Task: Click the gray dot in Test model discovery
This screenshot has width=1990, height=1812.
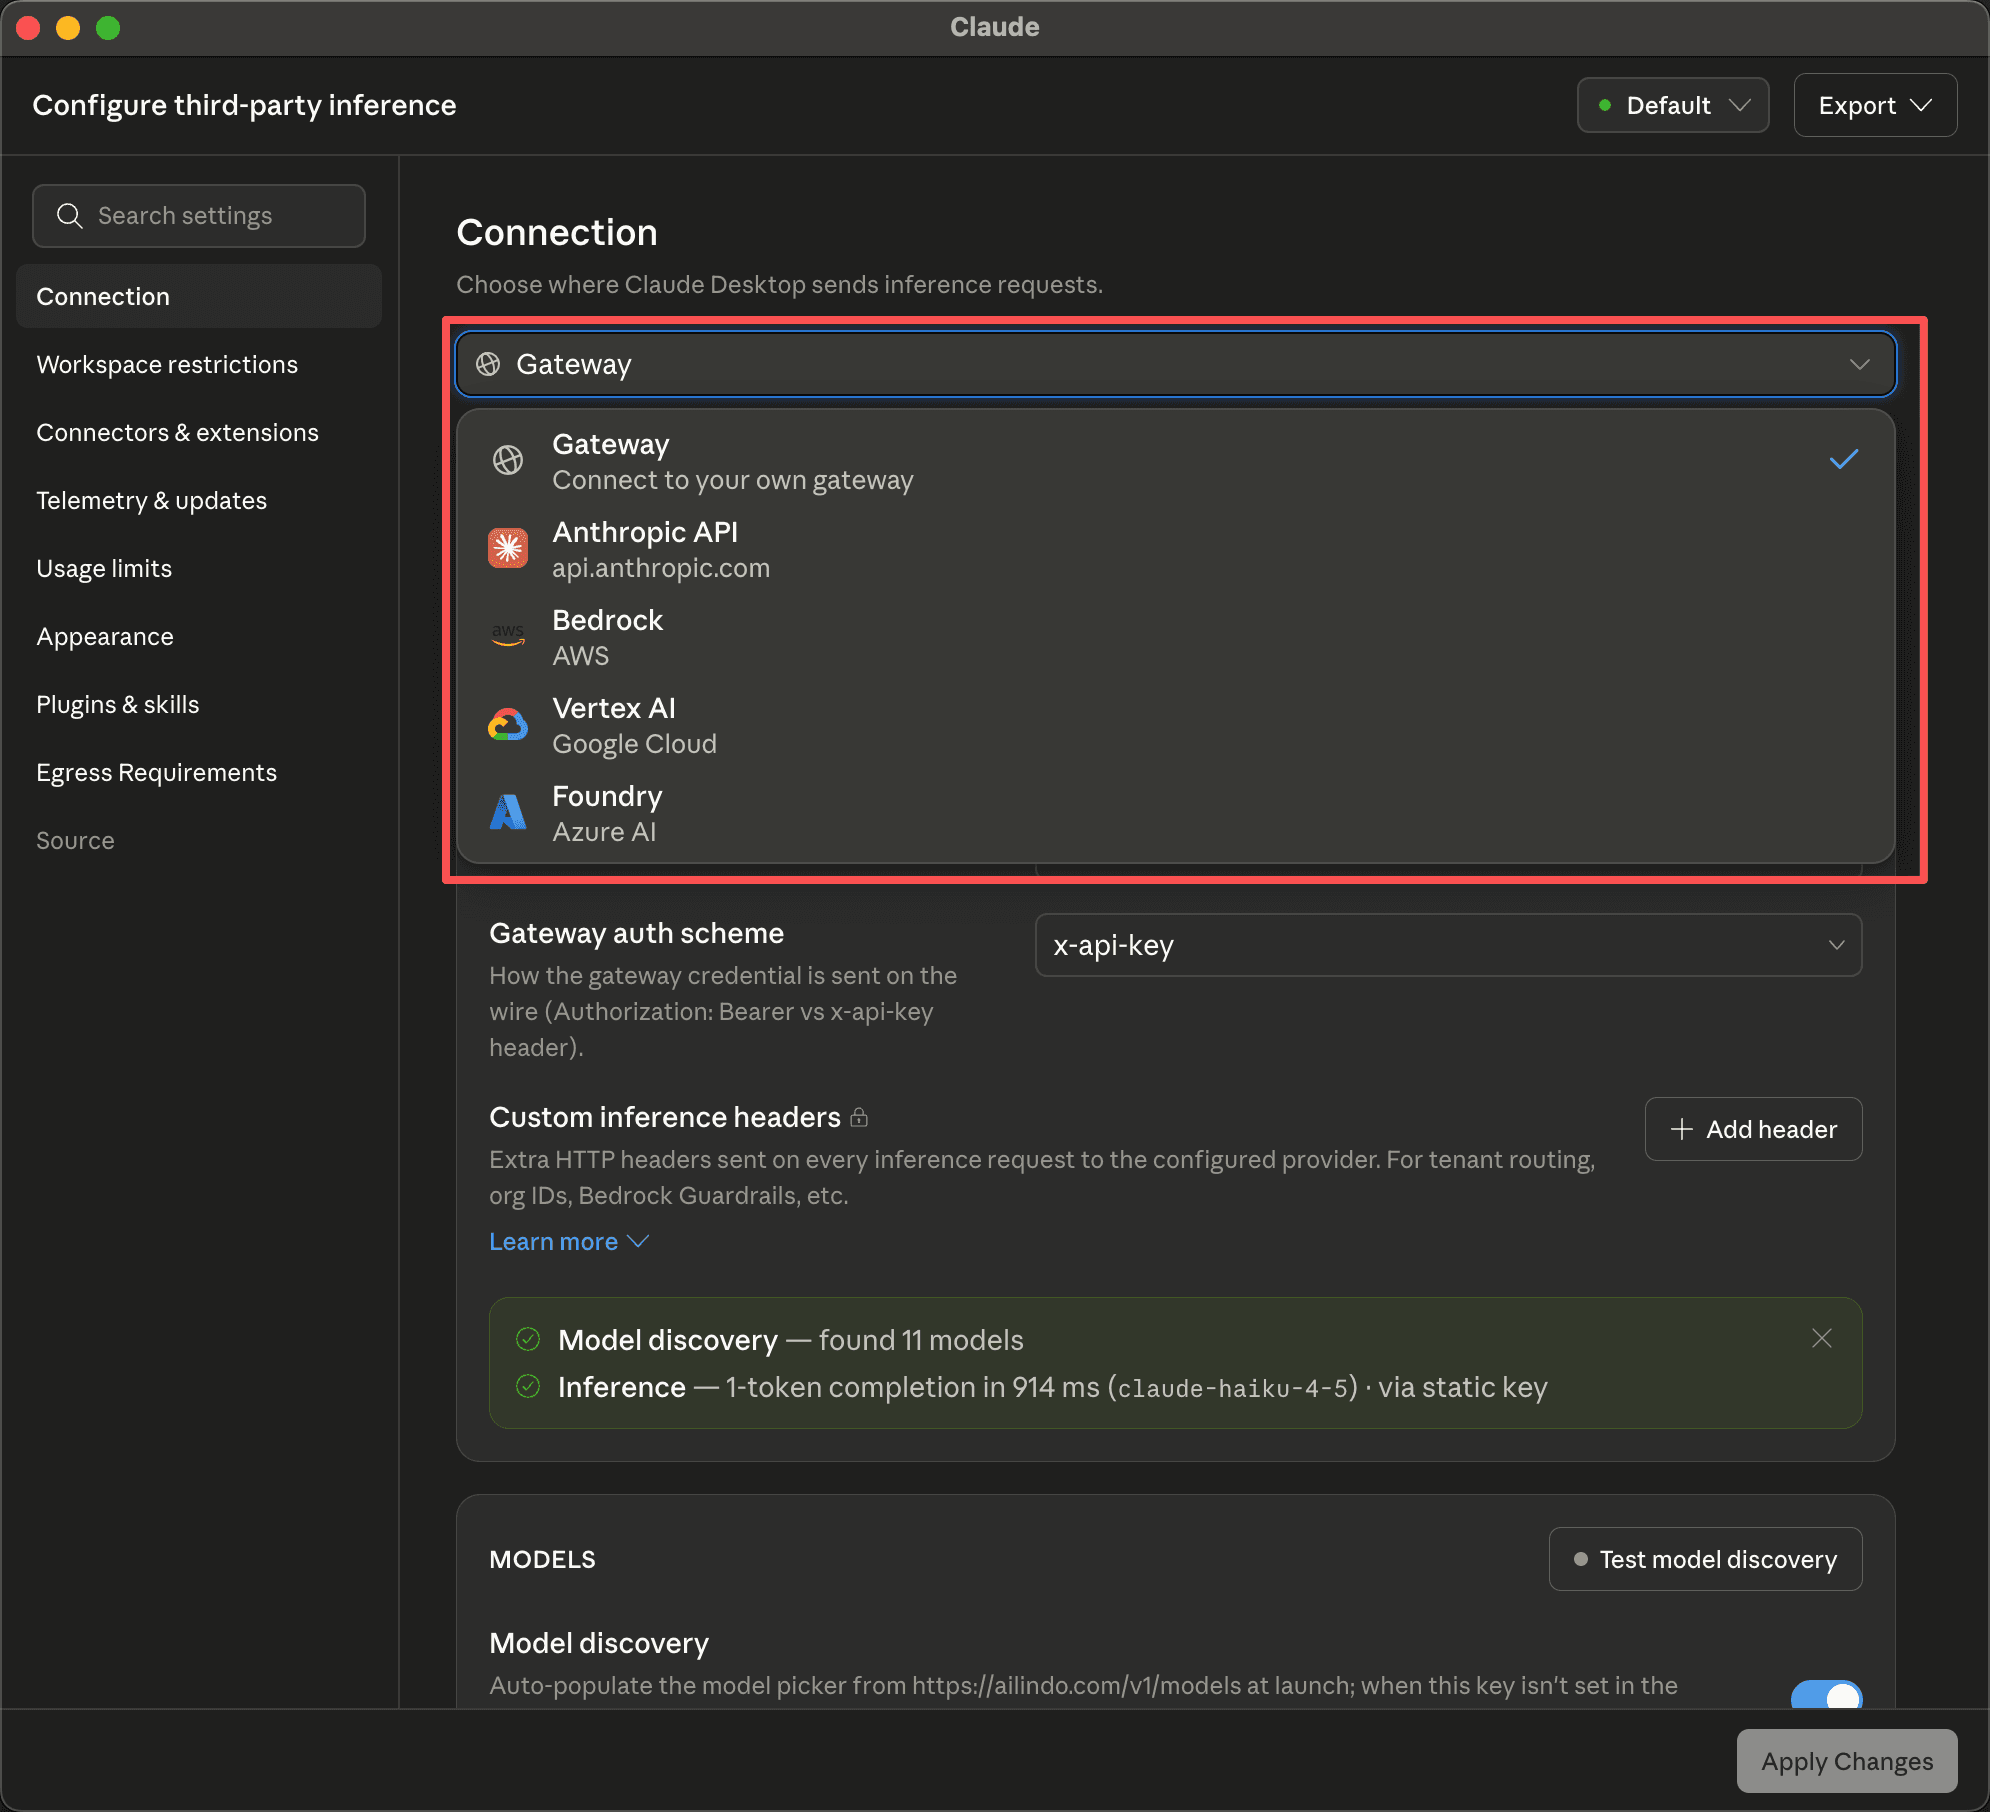Action: (x=1581, y=1559)
